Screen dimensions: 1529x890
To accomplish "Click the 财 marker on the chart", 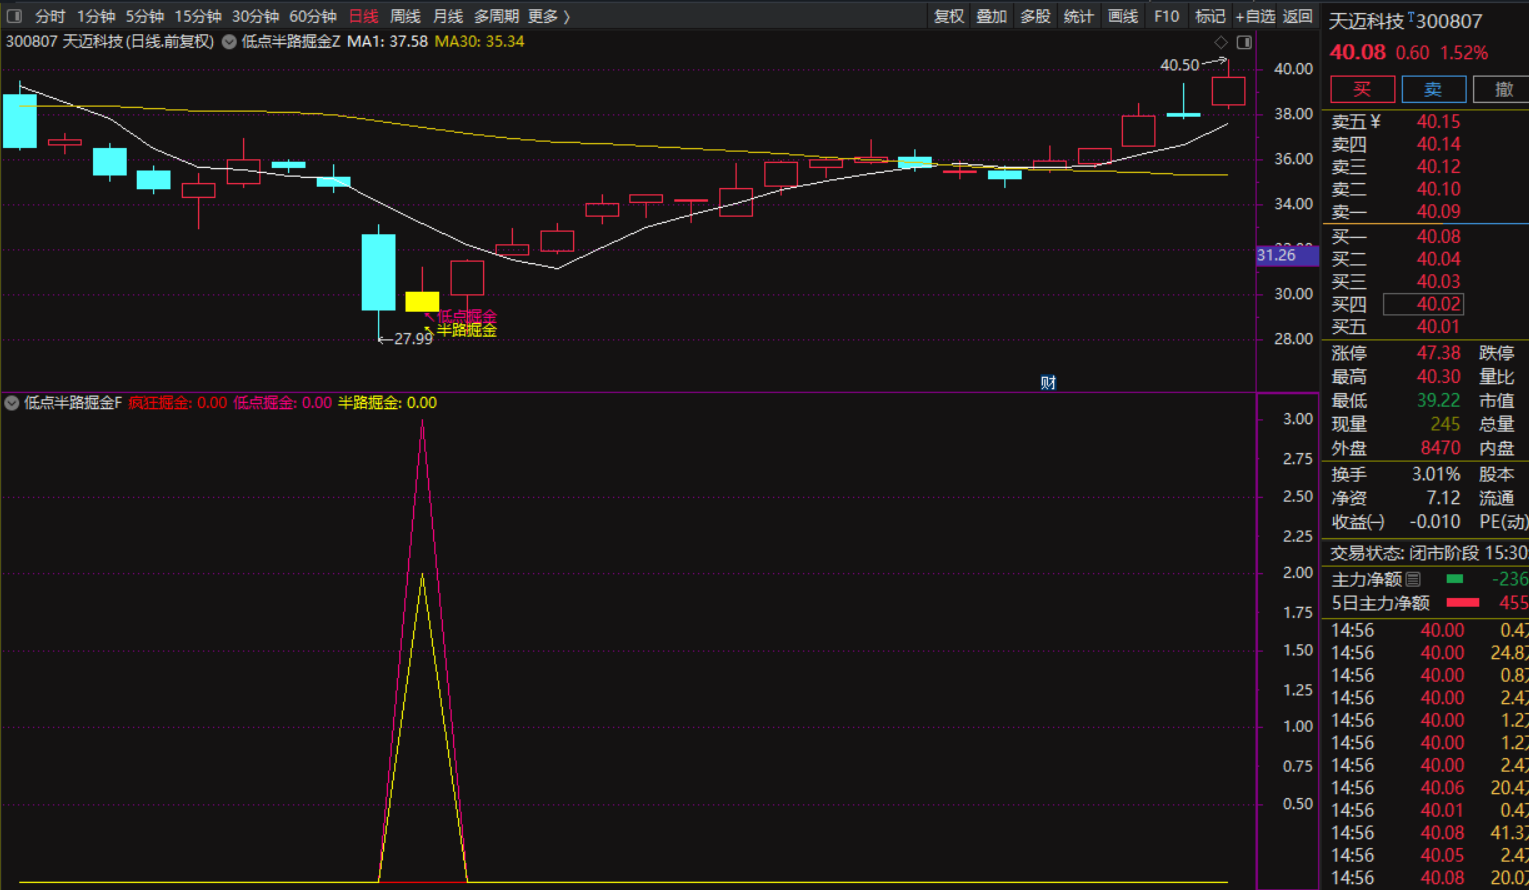I will tap(1048, 382).
